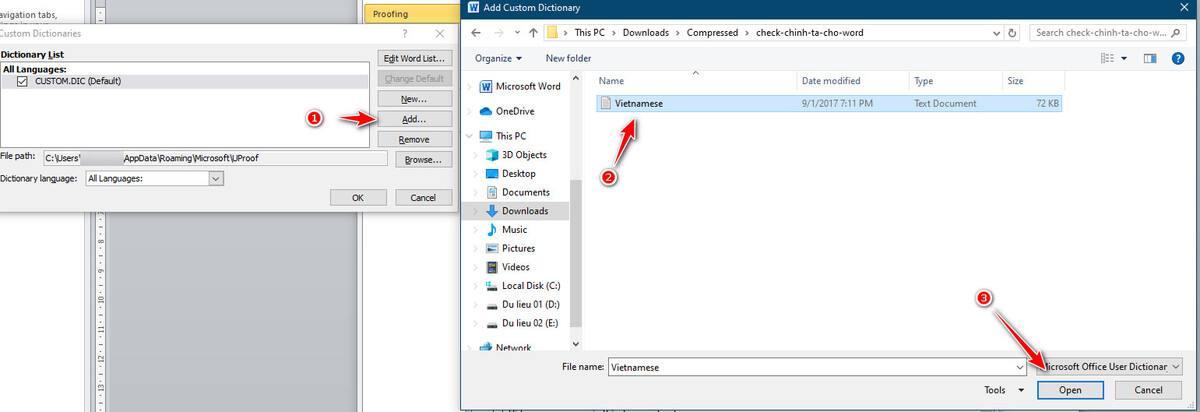
Task: Click Remove in Custom Dictionaries dialog
Action: [414, 139]
